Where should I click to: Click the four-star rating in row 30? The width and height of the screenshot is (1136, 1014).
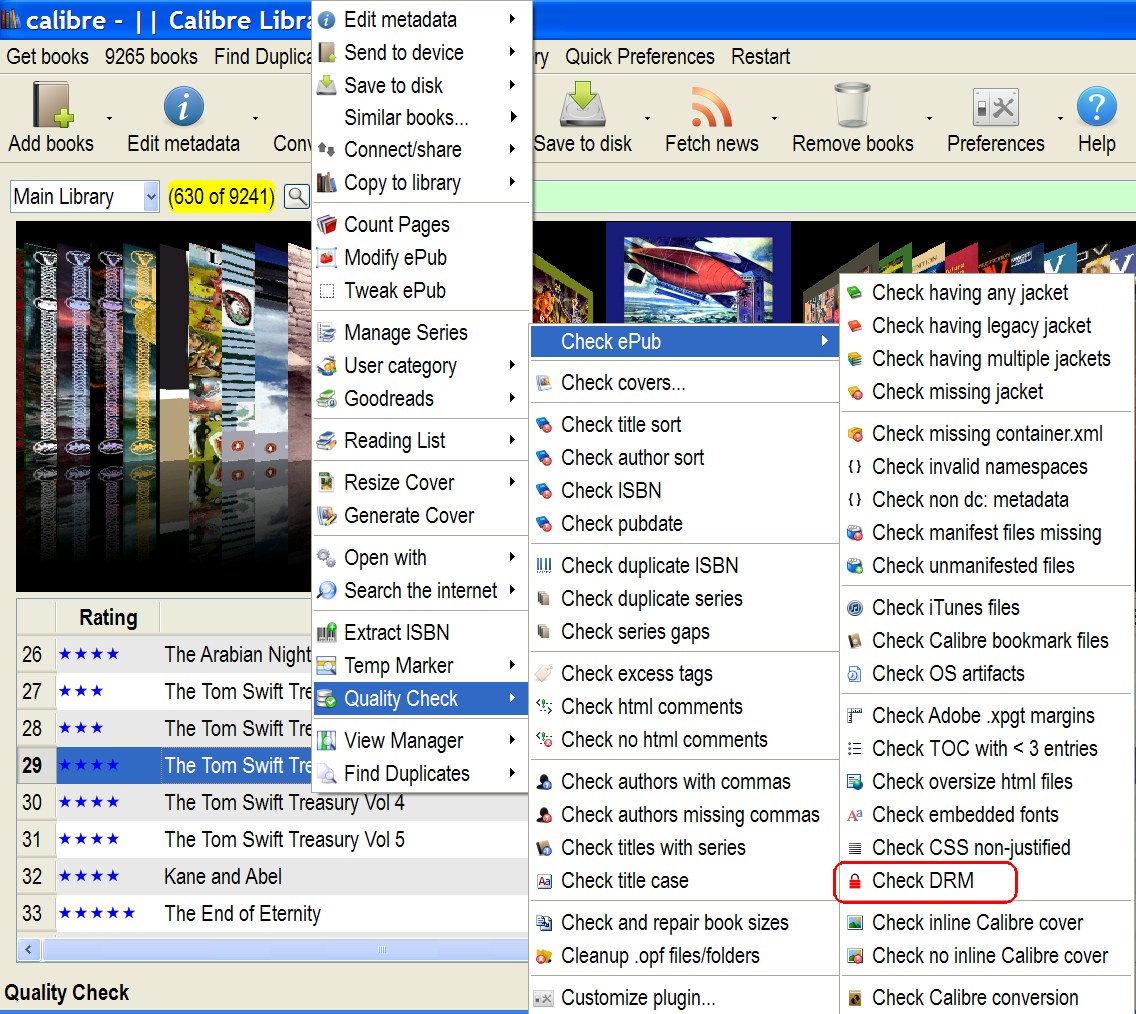89,803
